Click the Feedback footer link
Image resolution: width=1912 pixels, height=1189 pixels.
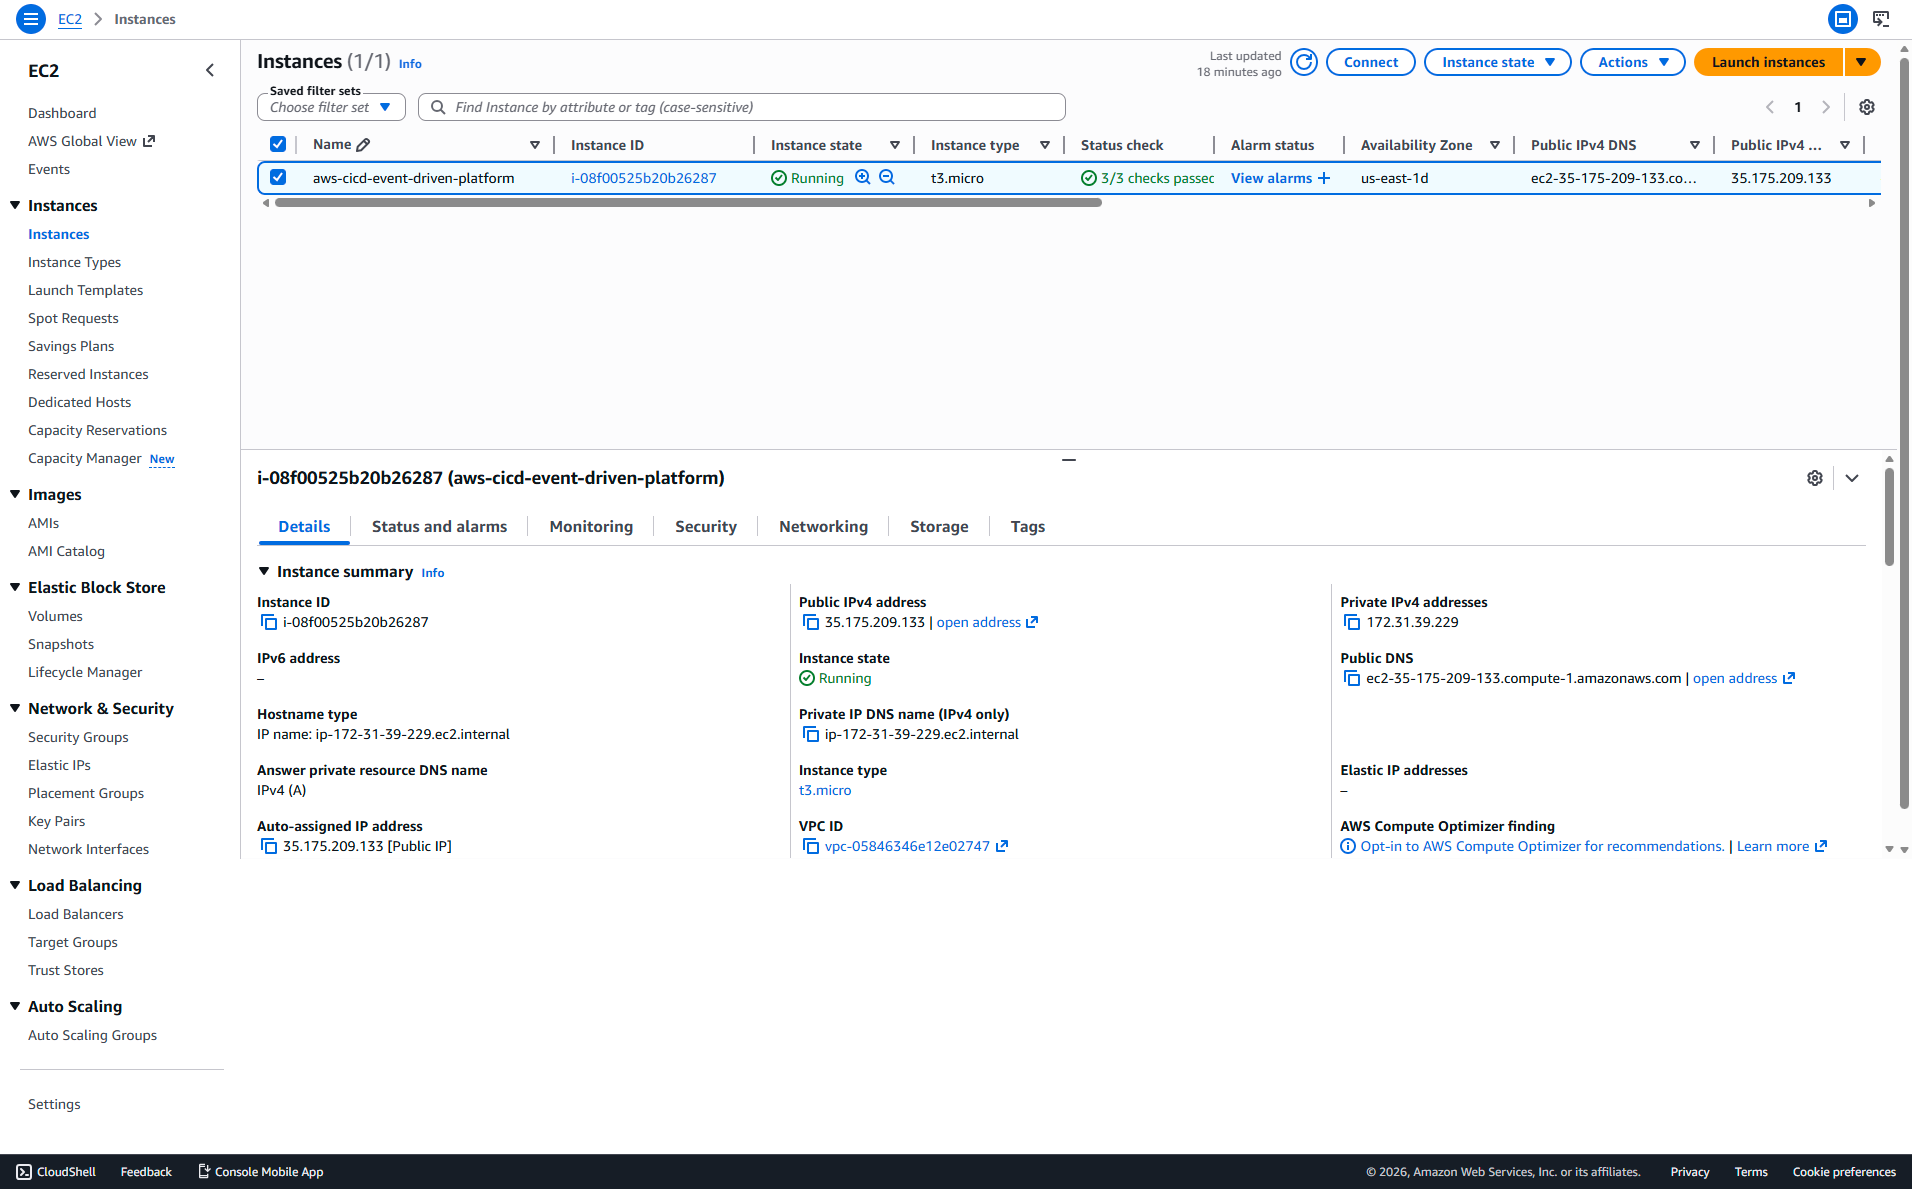click(x=146, y=1172)
